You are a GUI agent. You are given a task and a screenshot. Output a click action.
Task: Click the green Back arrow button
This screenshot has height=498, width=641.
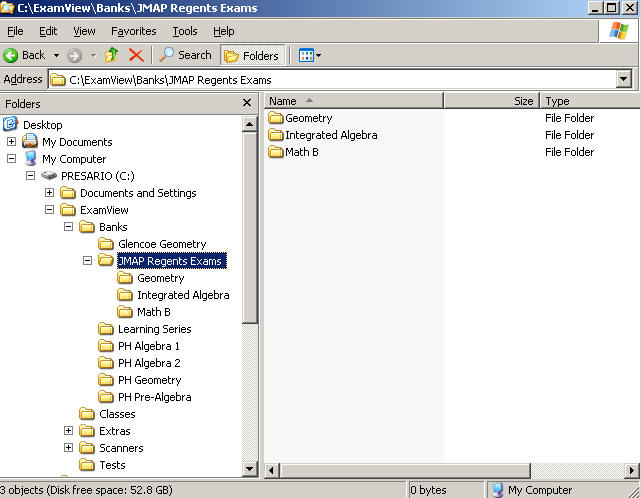coord(11,55)
